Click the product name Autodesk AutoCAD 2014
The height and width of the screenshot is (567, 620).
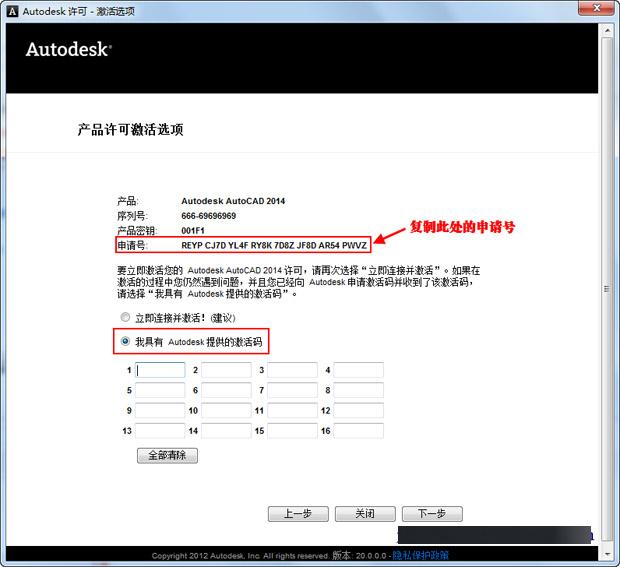233,201
